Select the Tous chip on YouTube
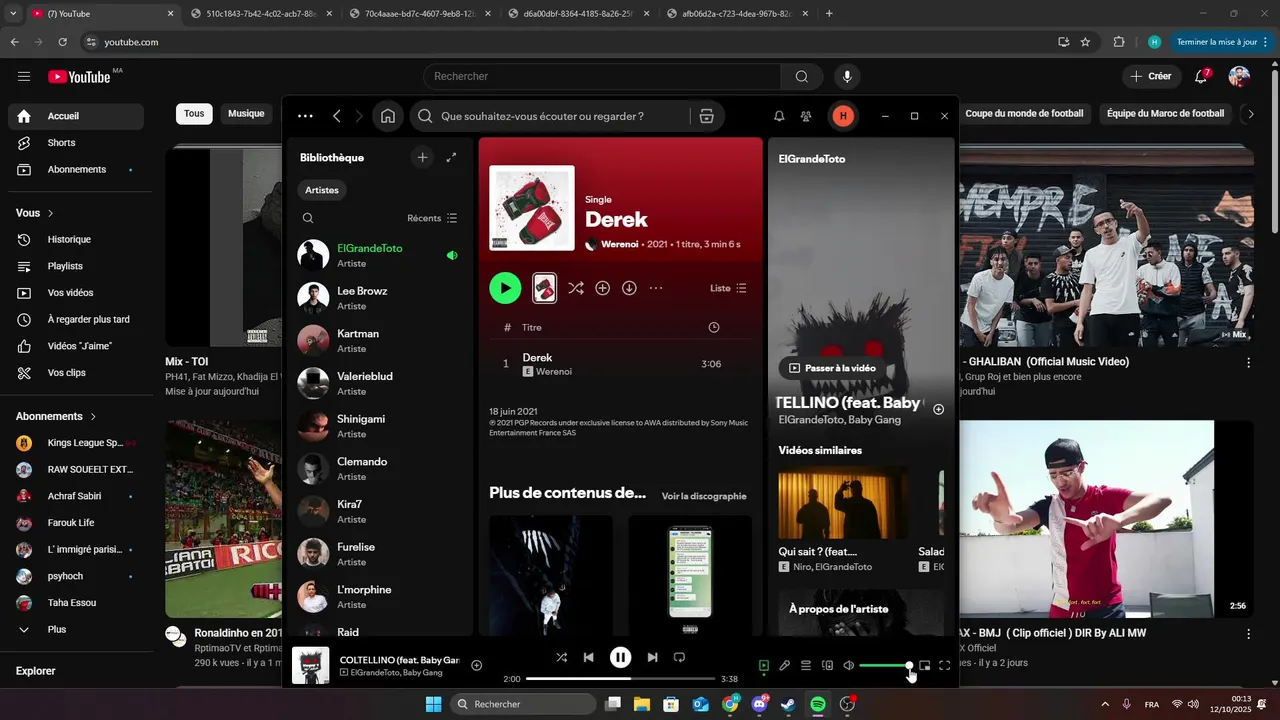This screenshot has height=720, width=1280. coord(194,114)
